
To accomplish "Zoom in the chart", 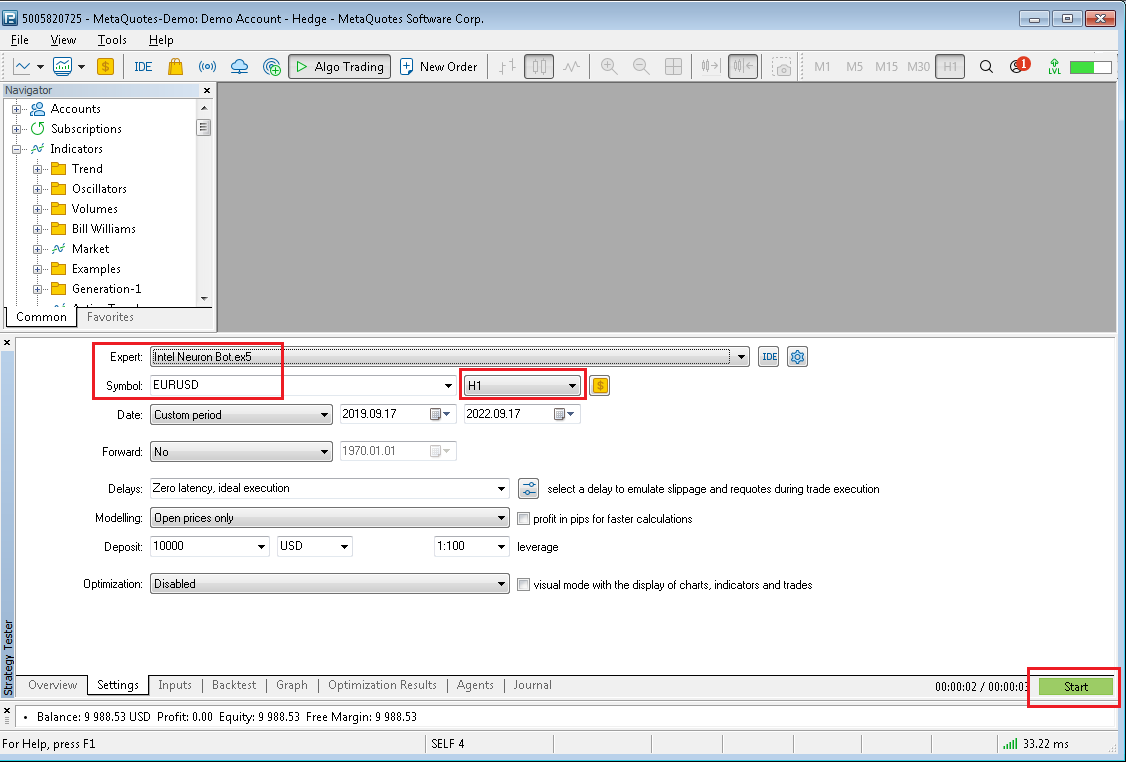I will tap(609, 67).
